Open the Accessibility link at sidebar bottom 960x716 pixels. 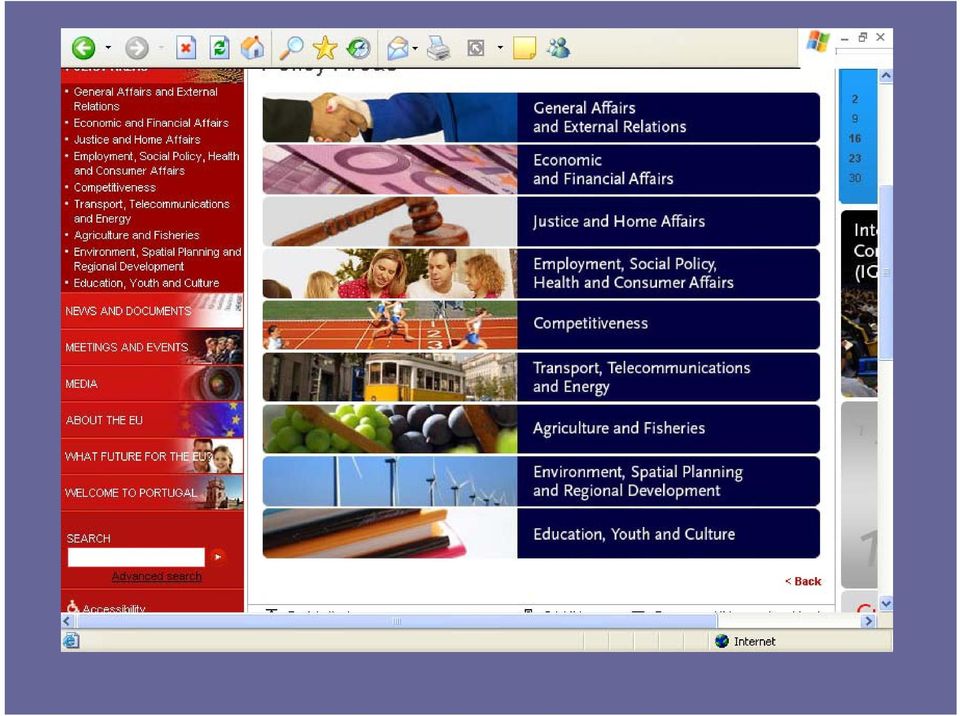tap(106, 608)
